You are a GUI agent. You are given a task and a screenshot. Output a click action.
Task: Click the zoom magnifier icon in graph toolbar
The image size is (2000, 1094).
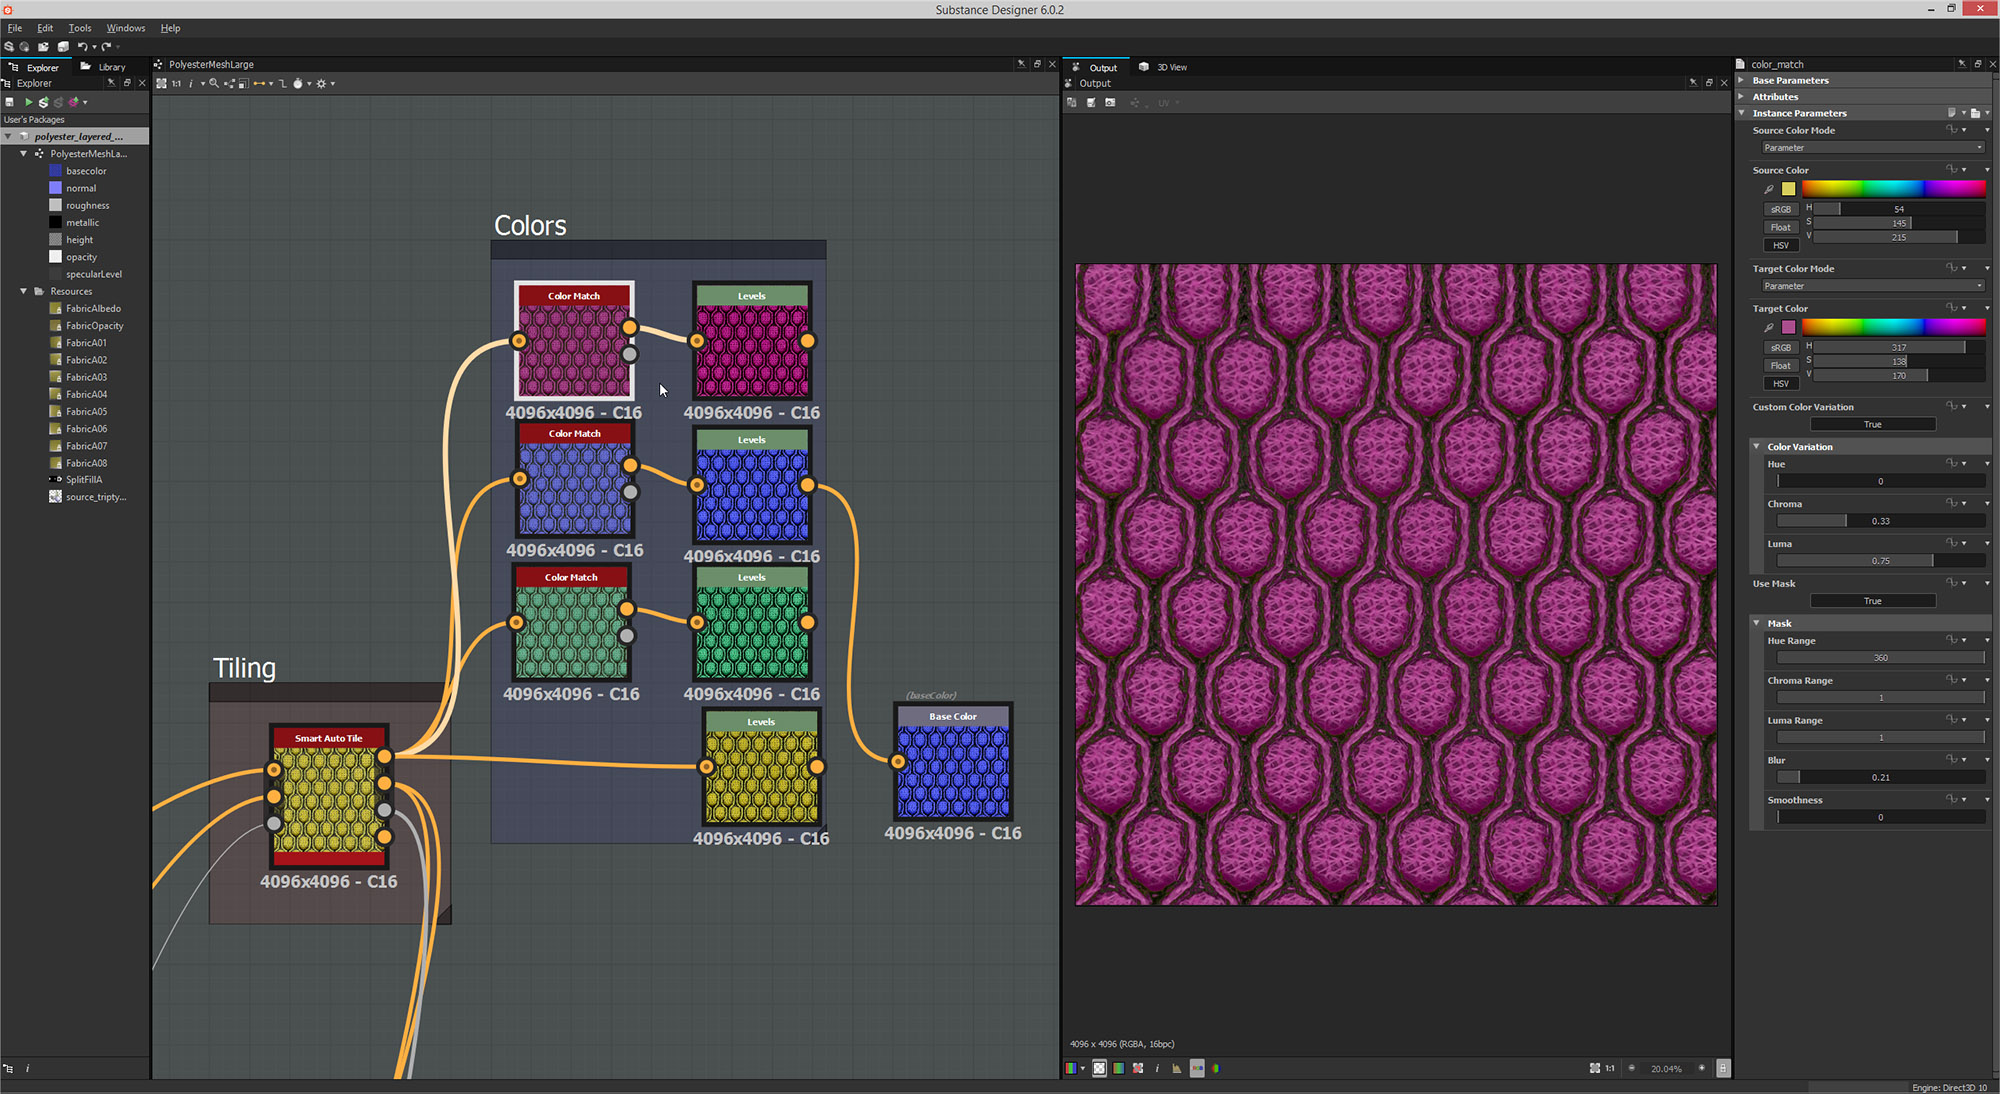point(214,84)
